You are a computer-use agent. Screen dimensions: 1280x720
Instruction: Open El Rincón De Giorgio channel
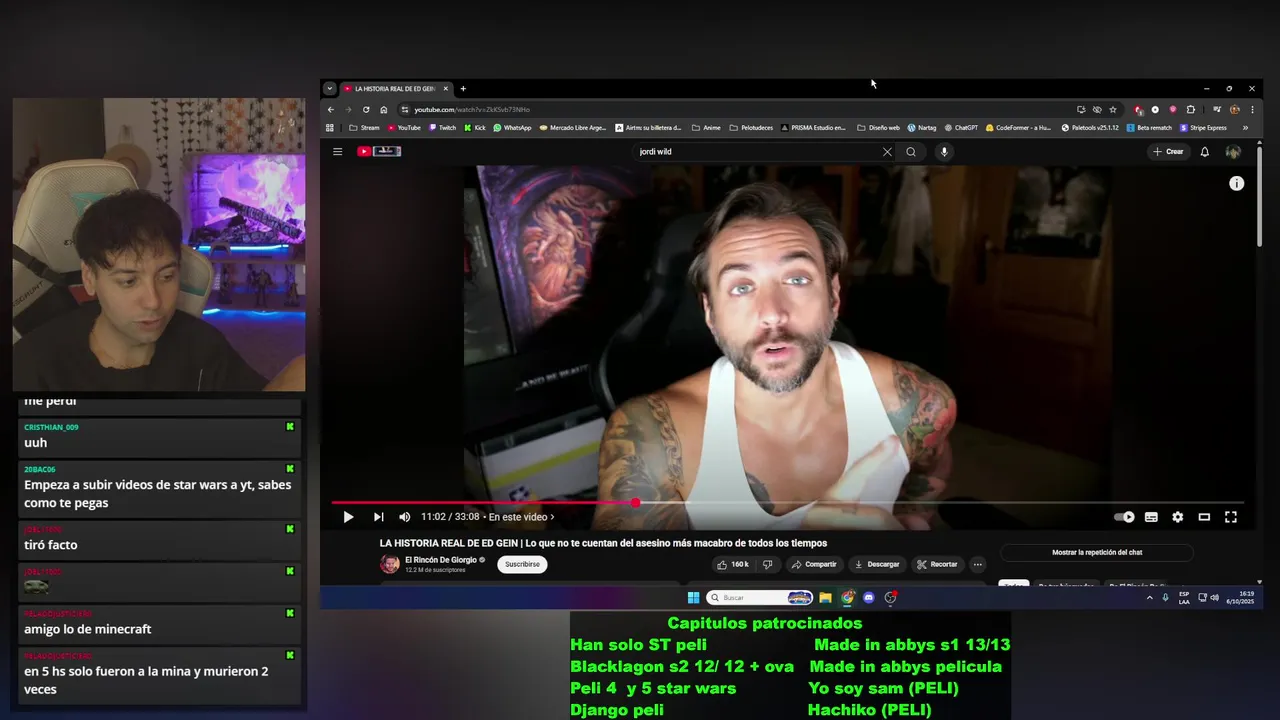(441, 560)
